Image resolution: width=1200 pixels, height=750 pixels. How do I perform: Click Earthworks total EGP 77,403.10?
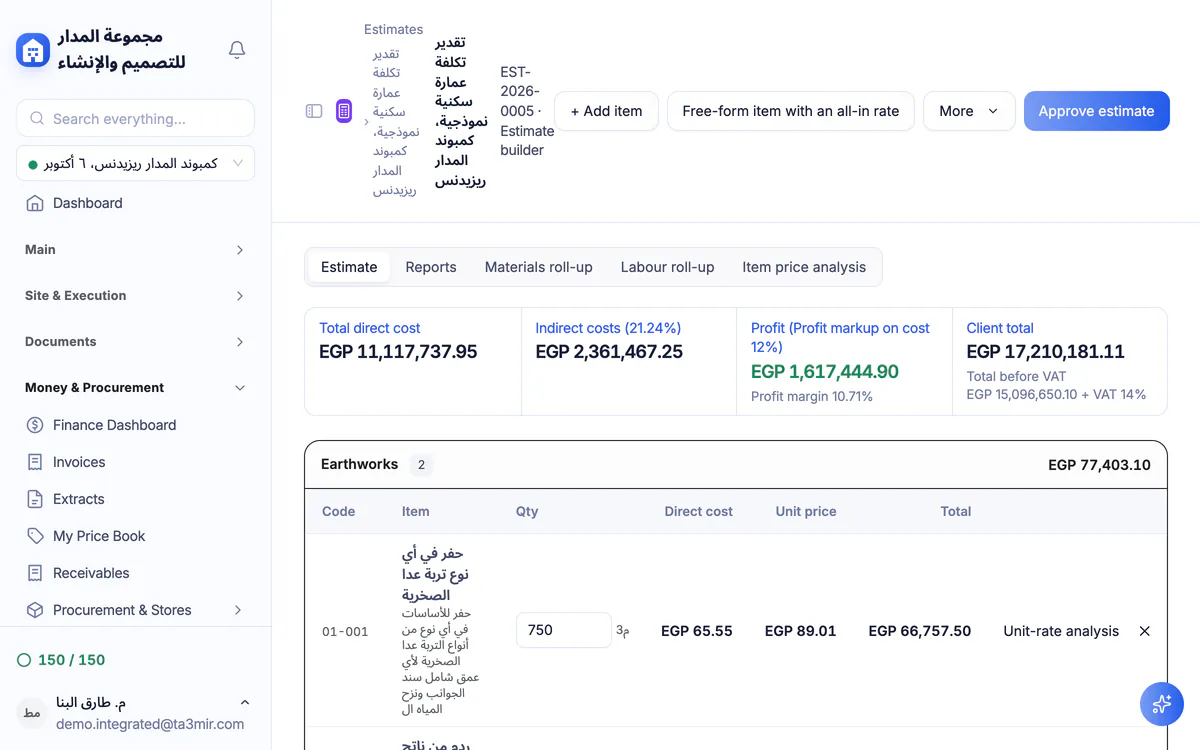pyautogui.click(x=1099, y=465)
